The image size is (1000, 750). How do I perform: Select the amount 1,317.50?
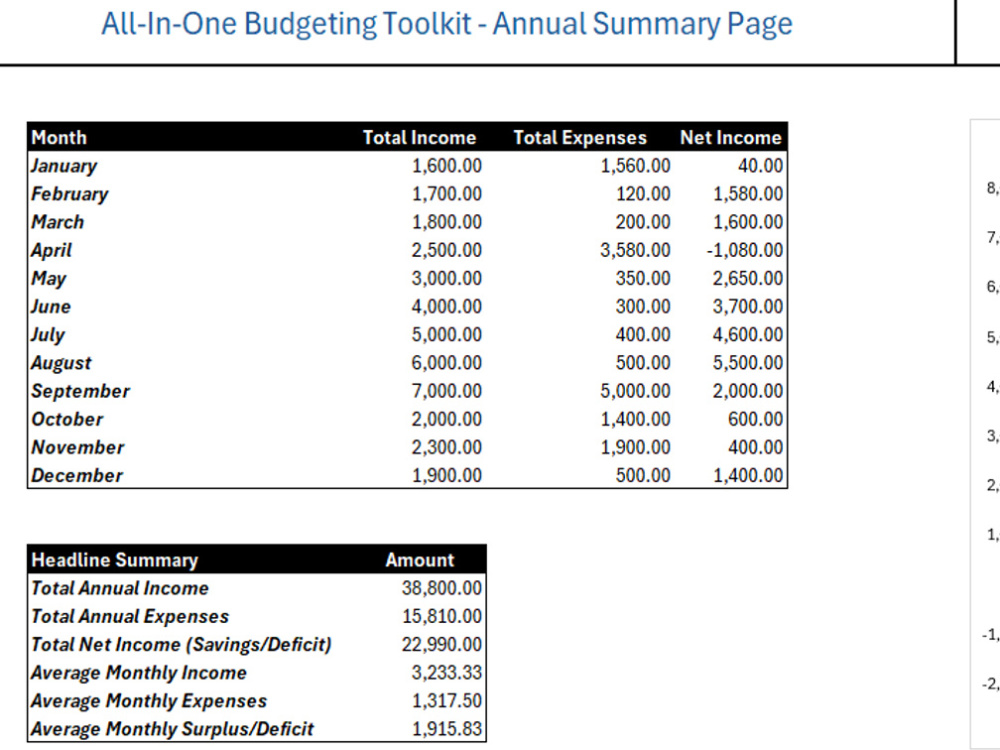(x=446, y=700)
